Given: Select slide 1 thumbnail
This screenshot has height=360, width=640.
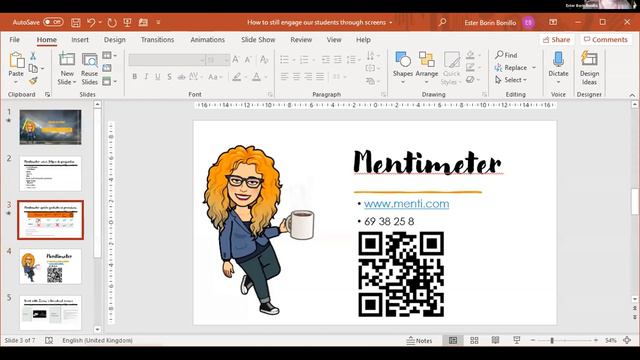Looking at the screenshot, I should tap(50, 127).
